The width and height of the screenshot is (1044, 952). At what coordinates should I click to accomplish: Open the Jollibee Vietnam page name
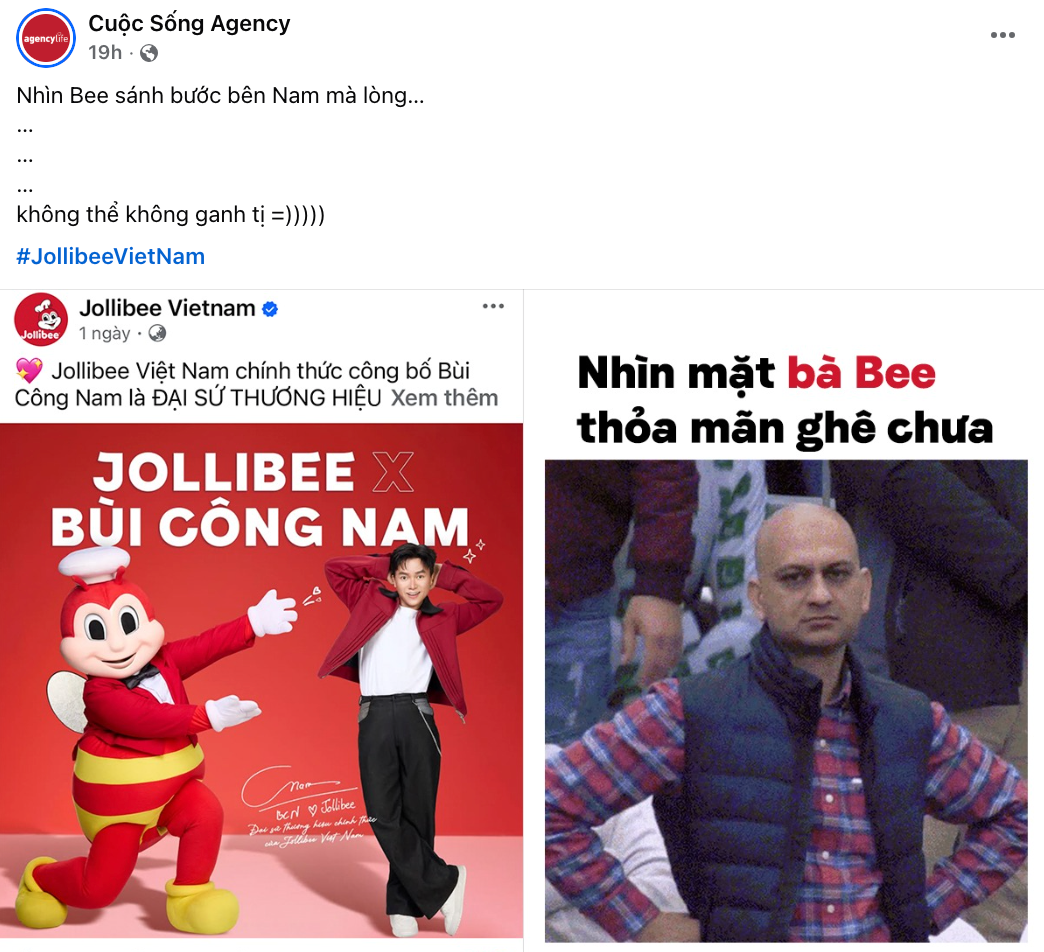tap(167, 308)
